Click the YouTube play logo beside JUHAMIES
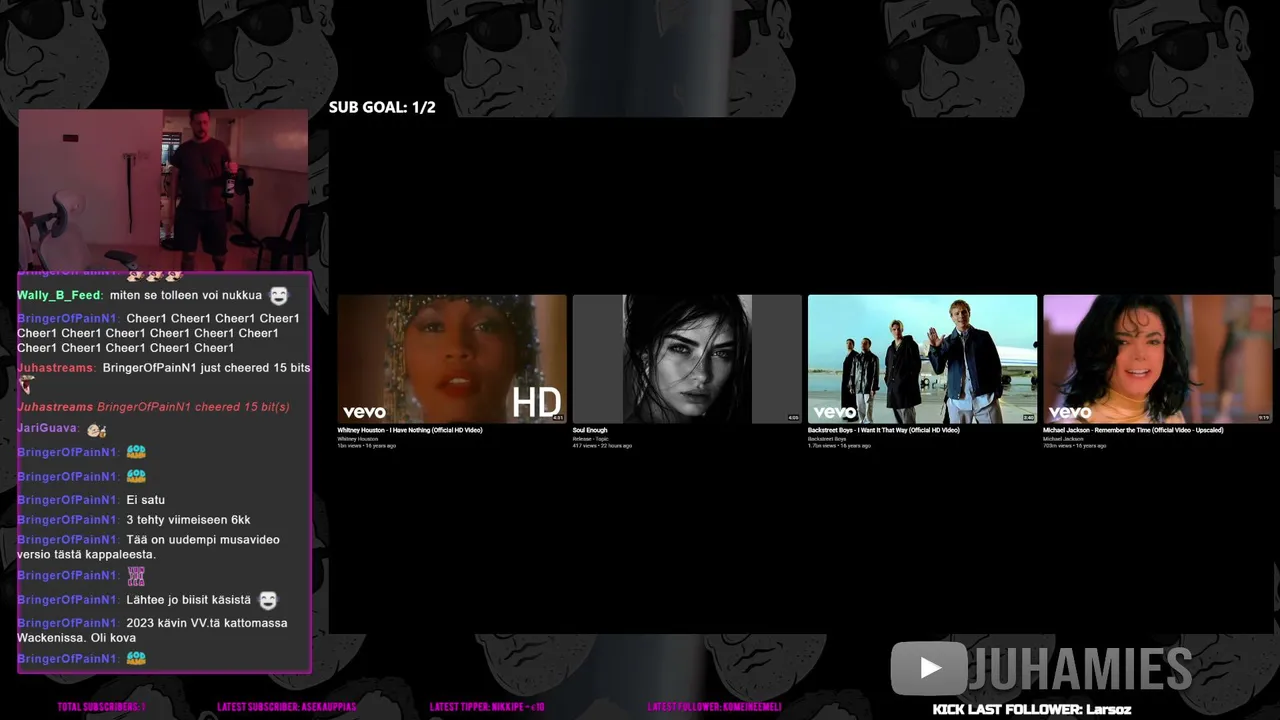This screenshot has width=1280, height=720. pyautogui.click(x=928, y=668)
